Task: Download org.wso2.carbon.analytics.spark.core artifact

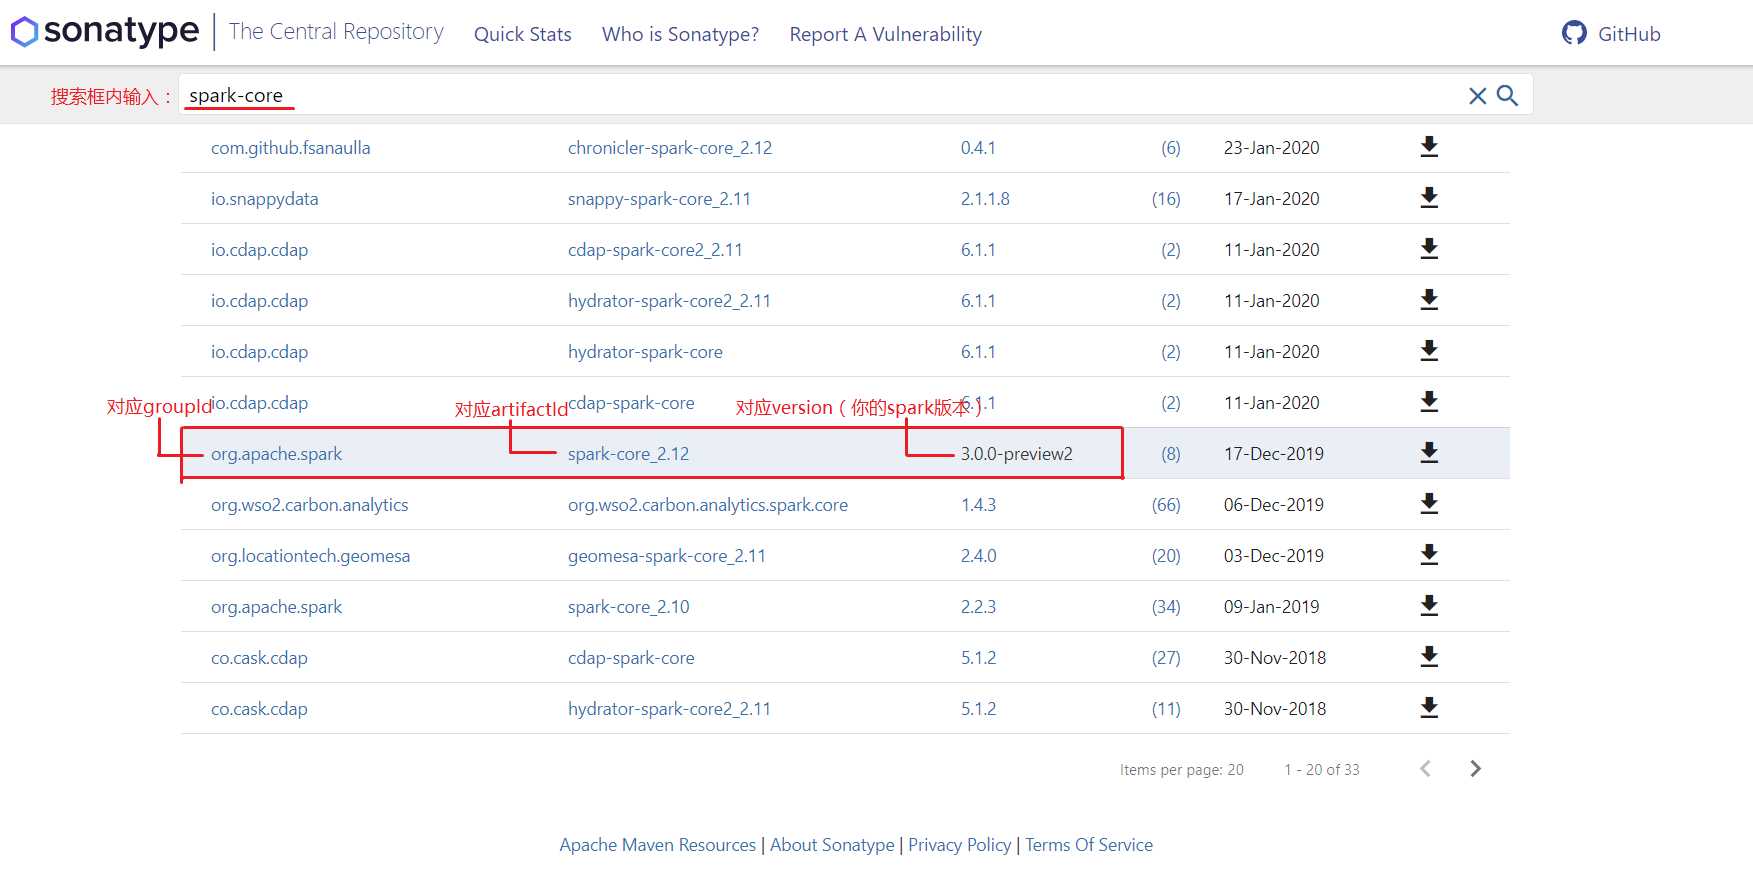Action: (1429, 504)
